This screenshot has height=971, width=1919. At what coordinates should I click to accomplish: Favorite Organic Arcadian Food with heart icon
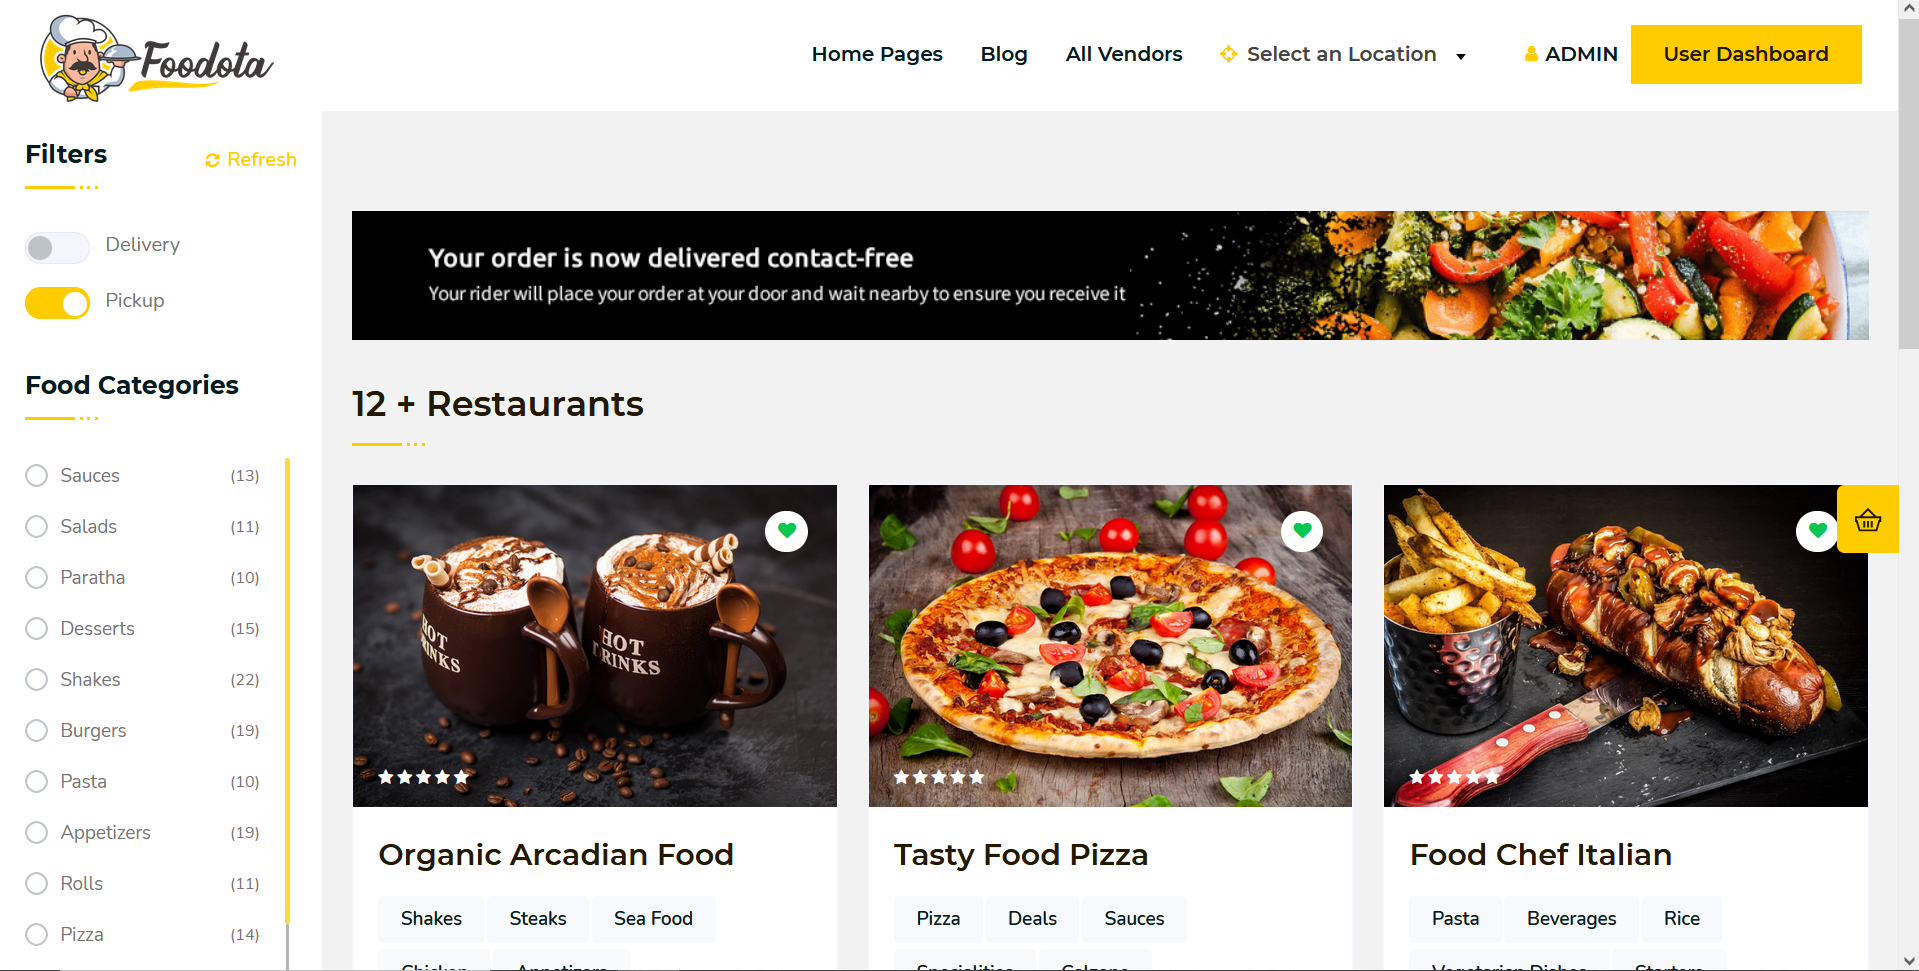tap(787, 531)
